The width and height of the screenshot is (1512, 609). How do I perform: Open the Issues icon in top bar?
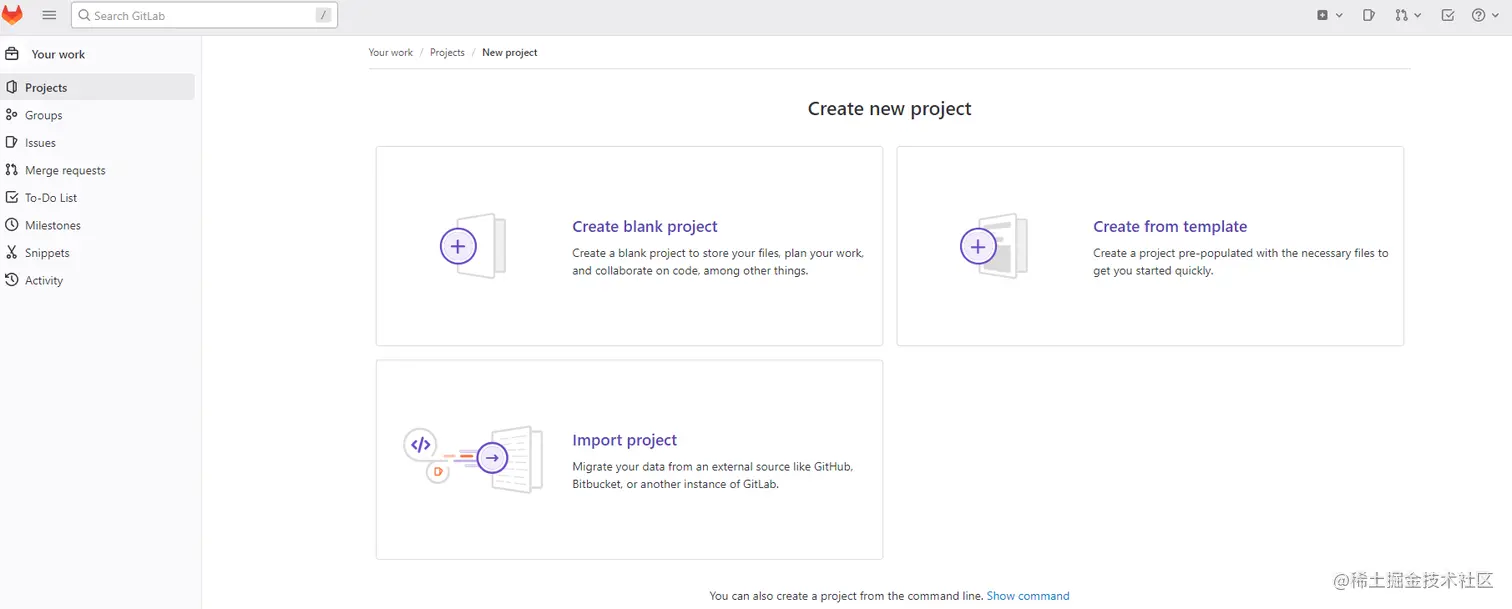click(1369, 15)
